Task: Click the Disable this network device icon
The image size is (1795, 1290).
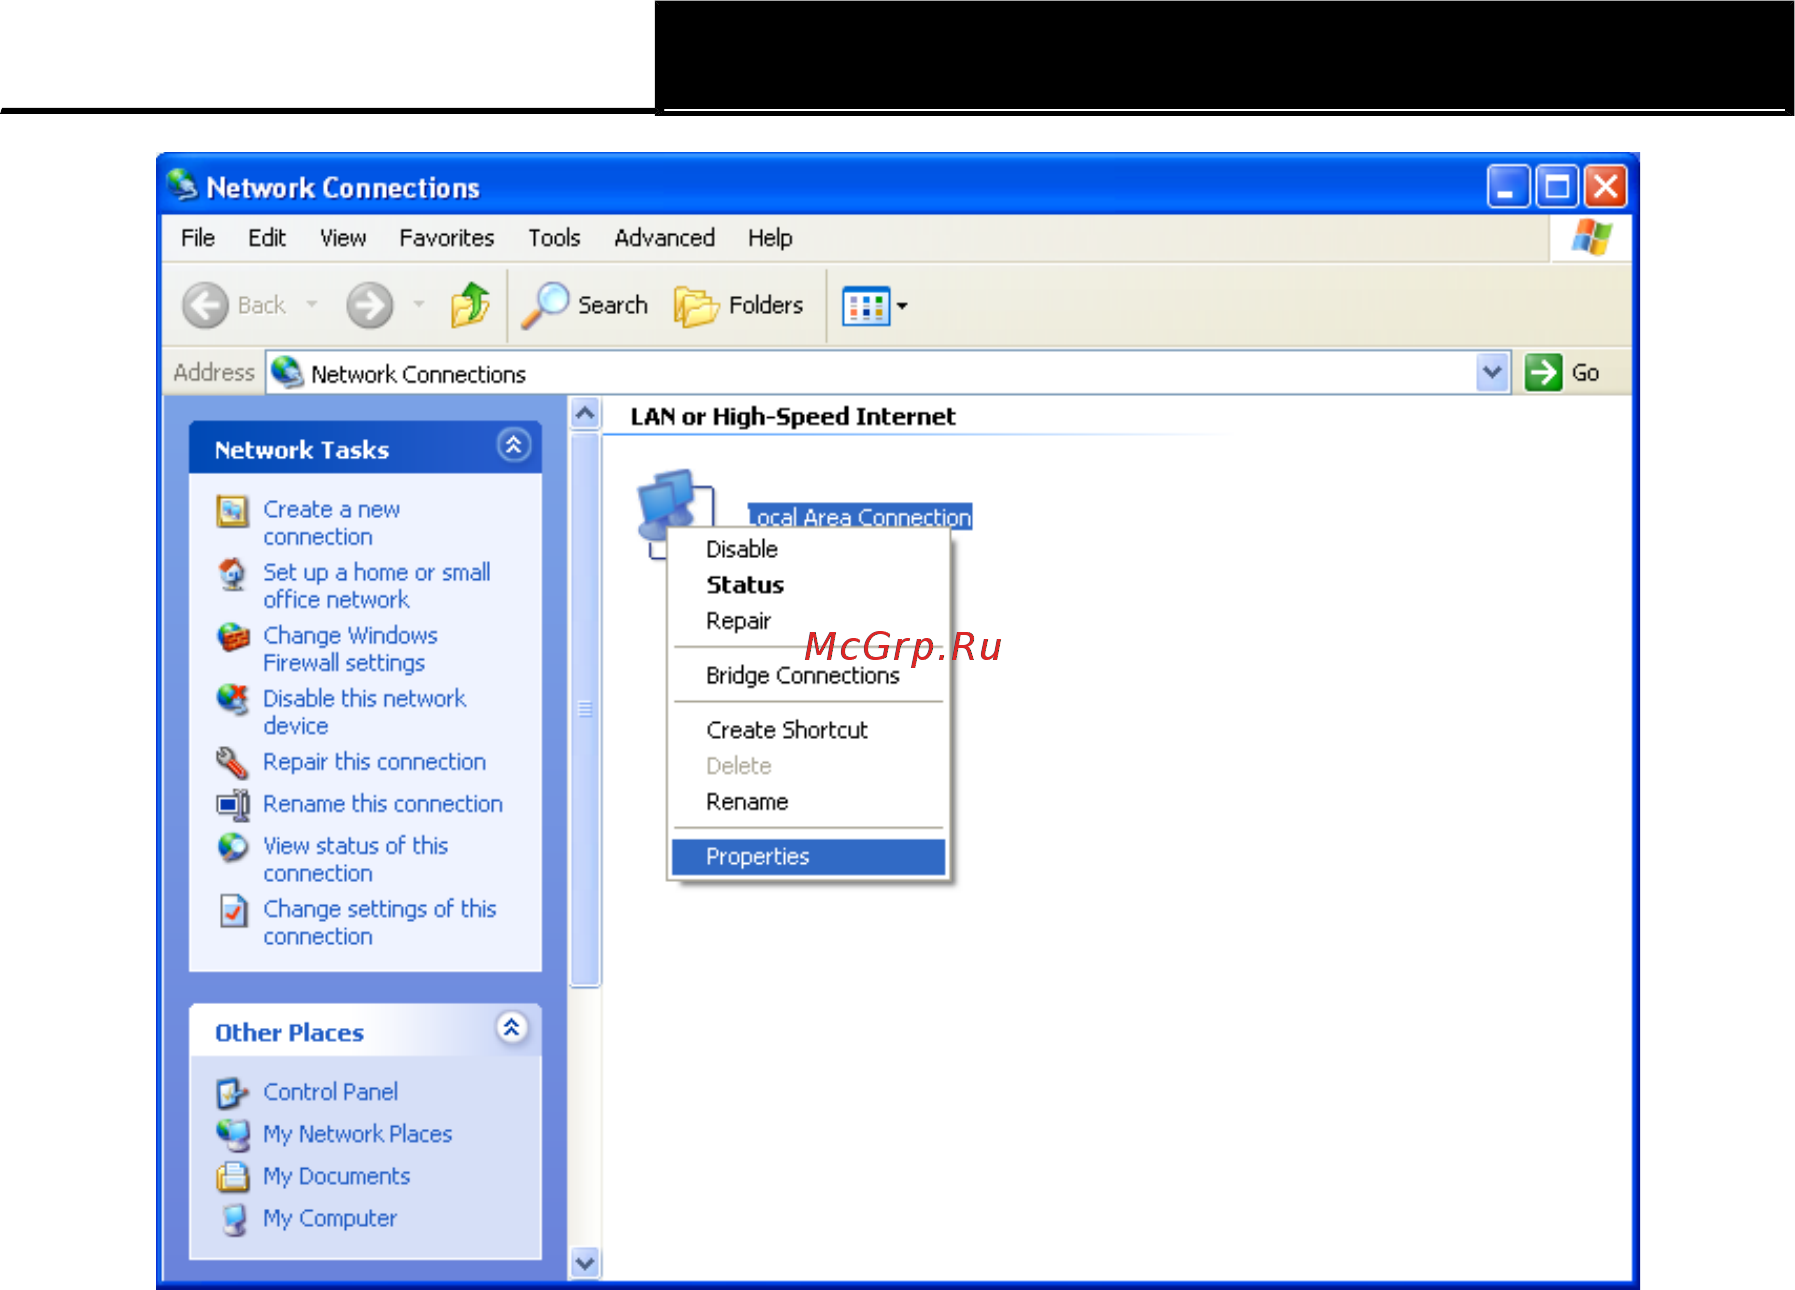Action: [x=233, y=700]
